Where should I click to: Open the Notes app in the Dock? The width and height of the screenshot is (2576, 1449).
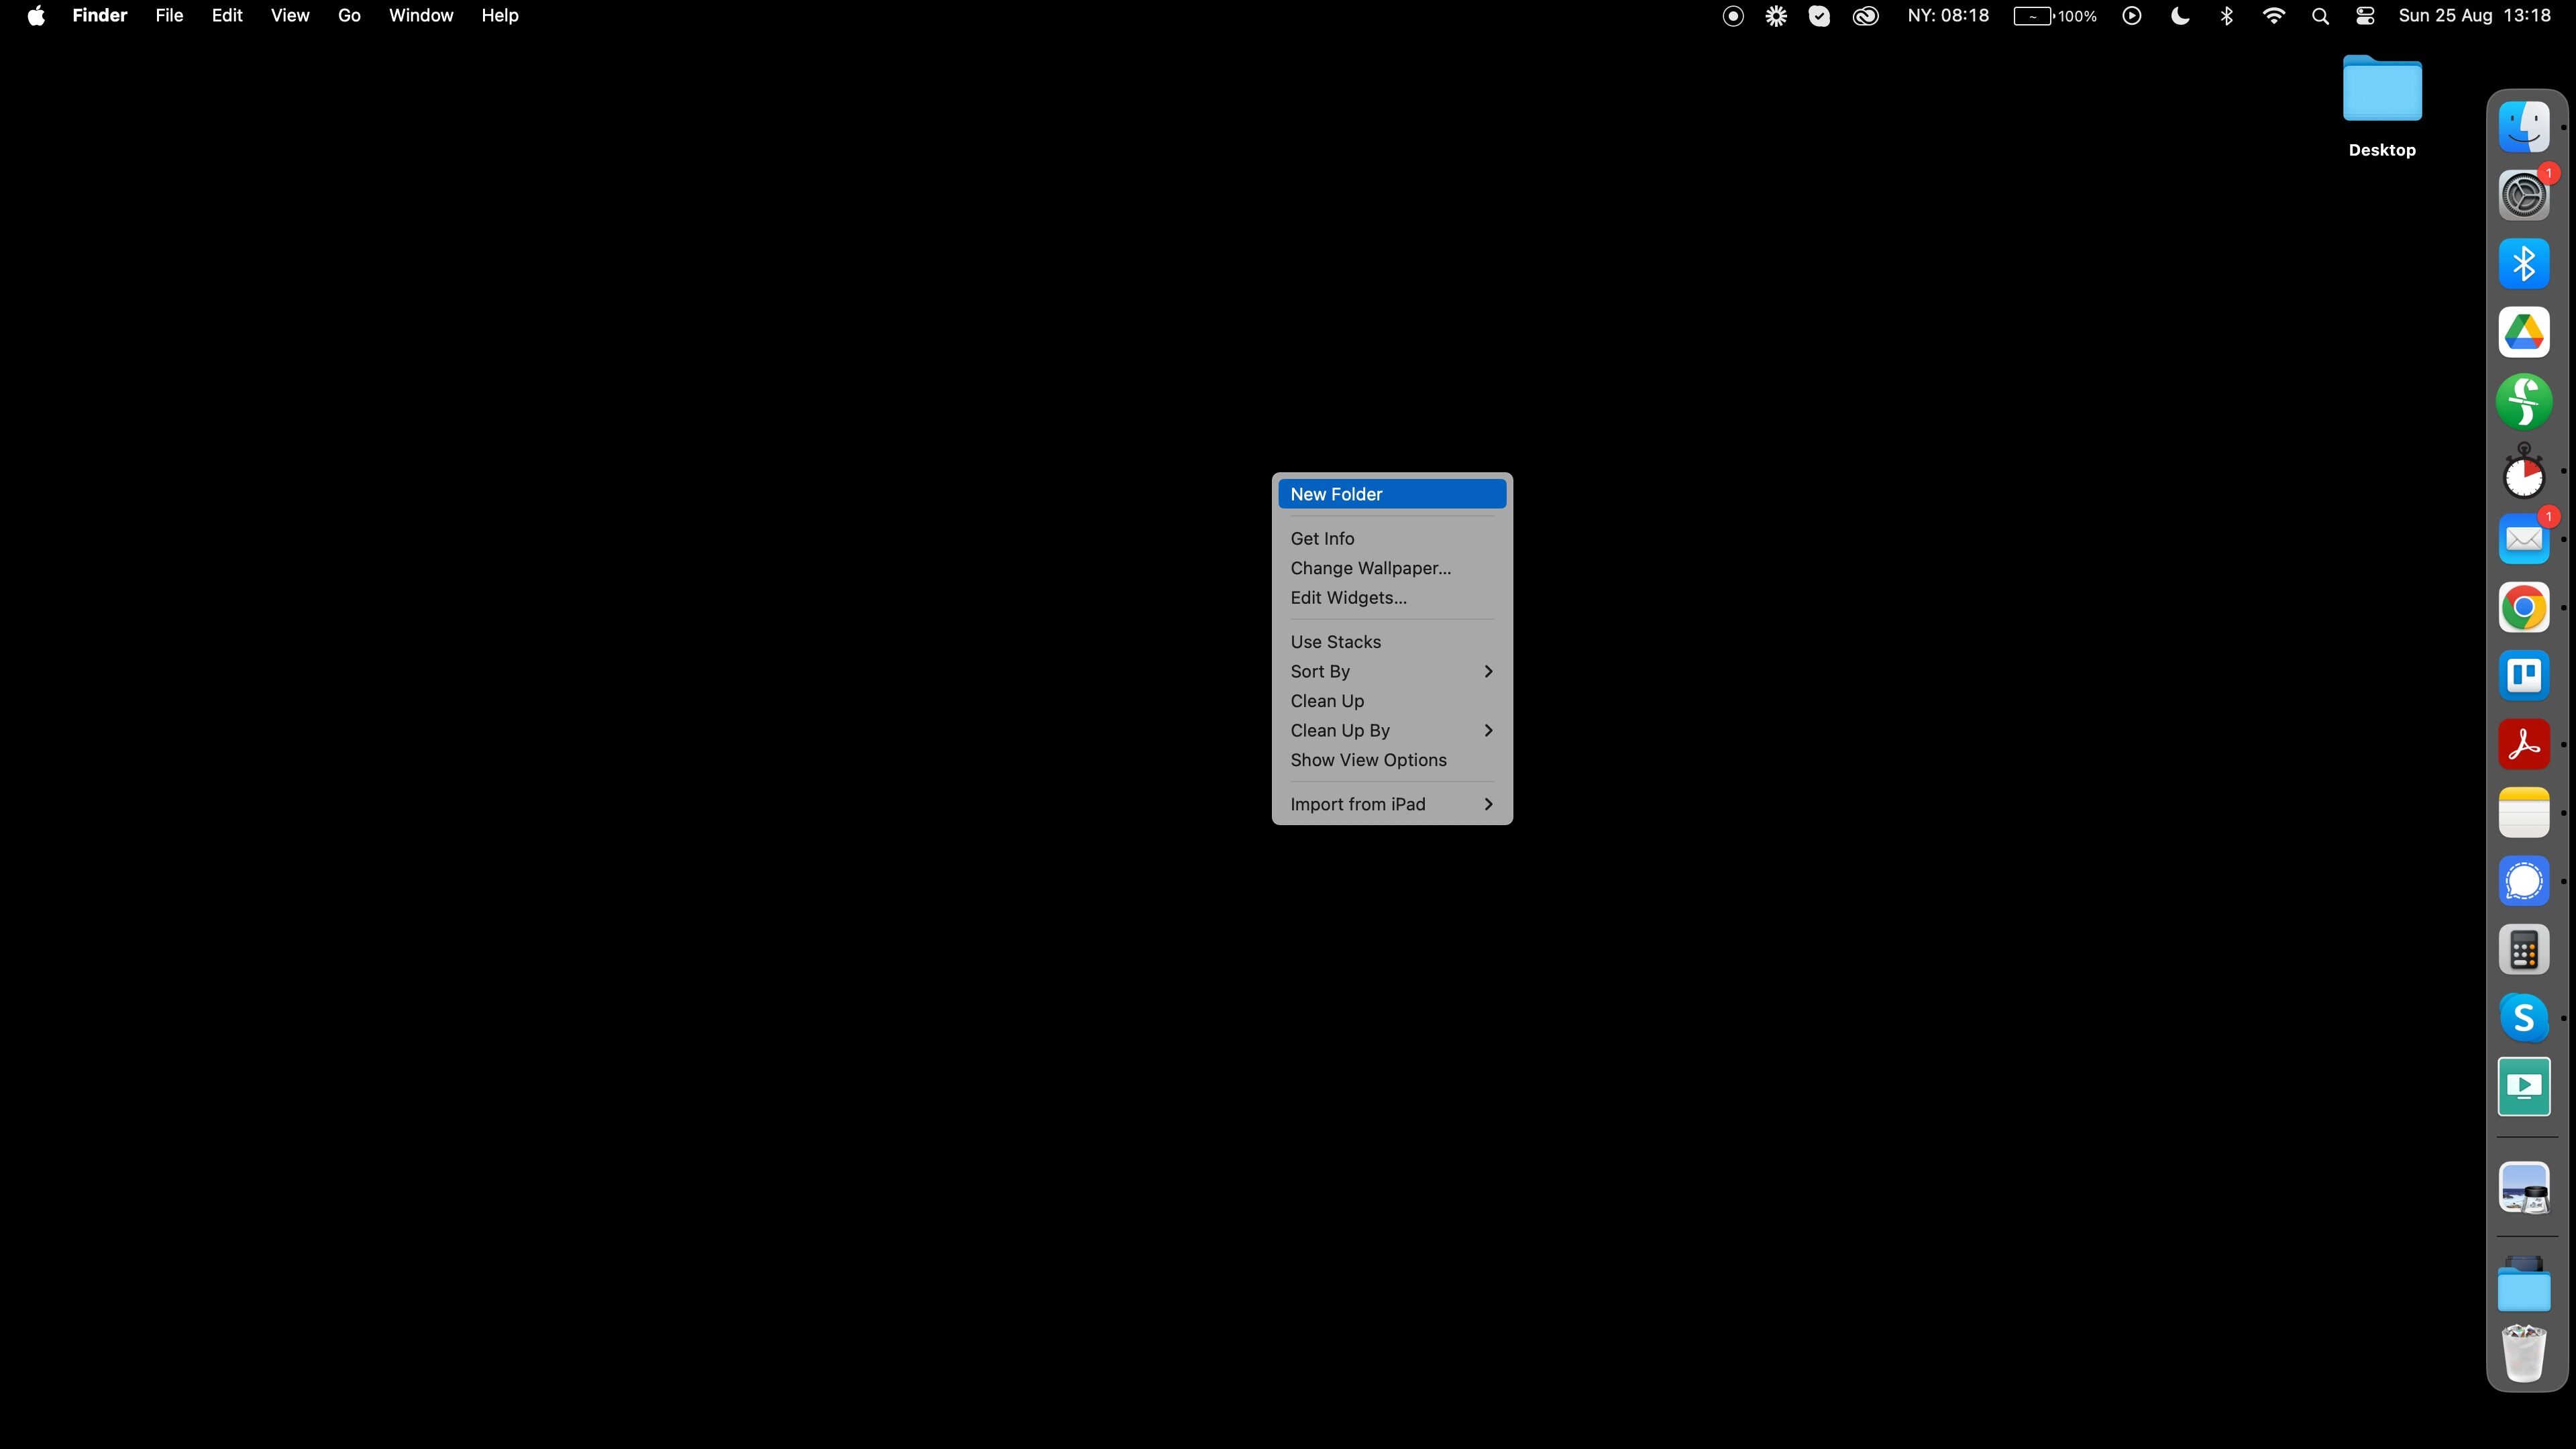click(2523, 812)
